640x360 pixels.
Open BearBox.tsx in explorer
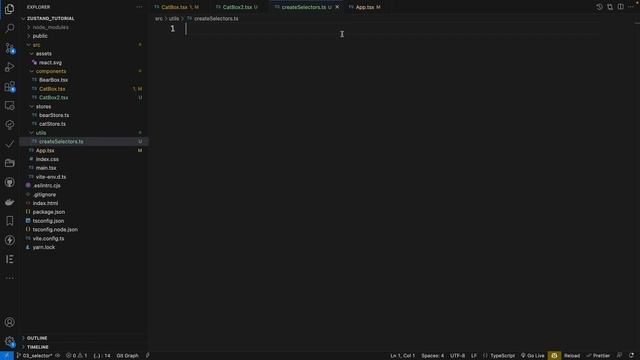pos(53,80)
